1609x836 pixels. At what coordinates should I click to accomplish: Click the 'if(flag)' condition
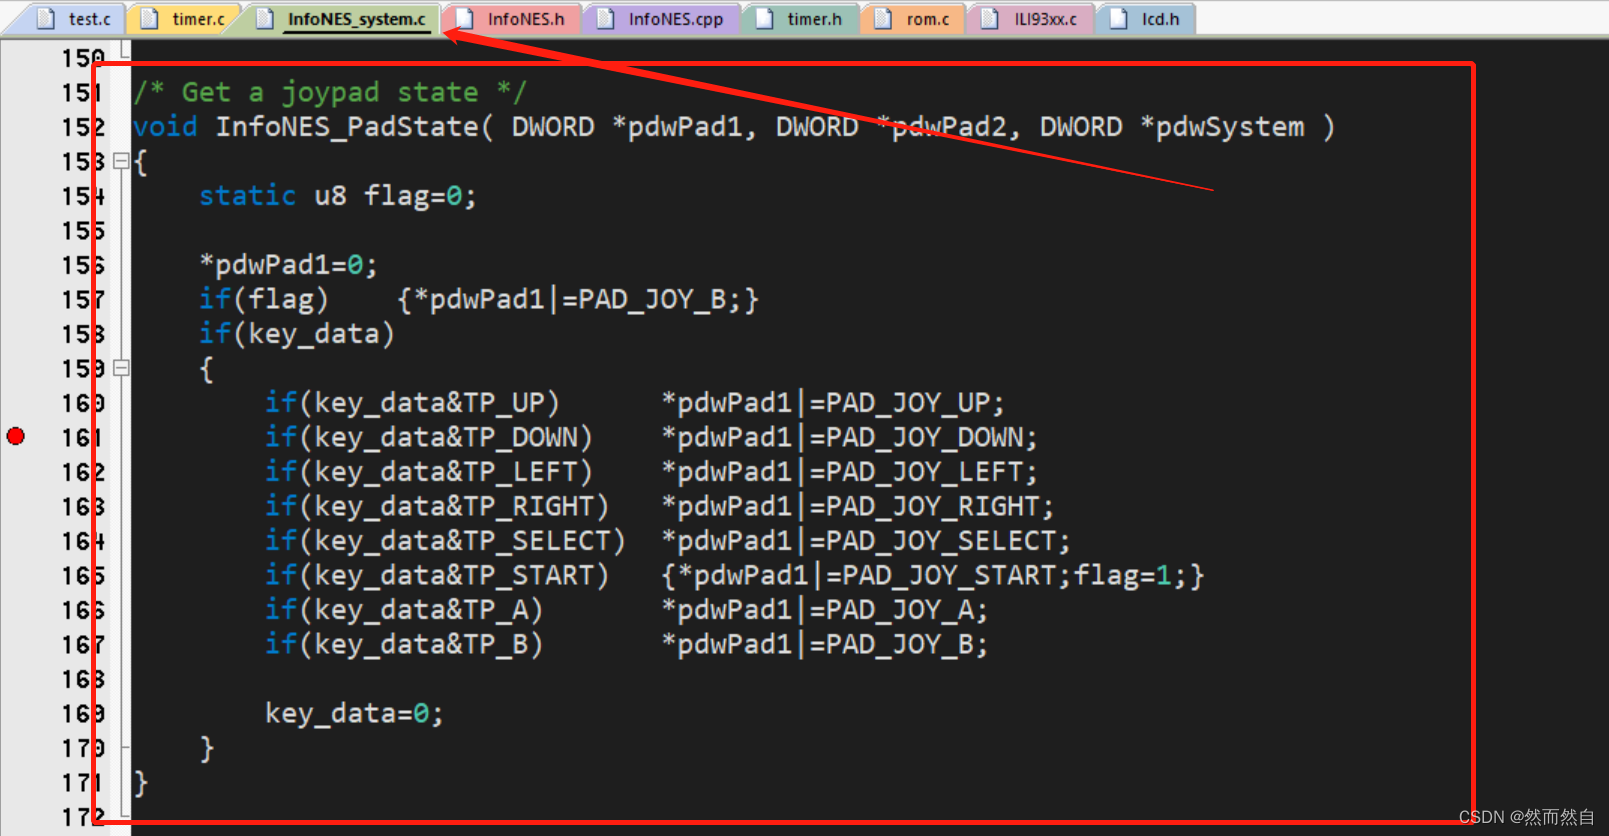(x=264, y=299)
